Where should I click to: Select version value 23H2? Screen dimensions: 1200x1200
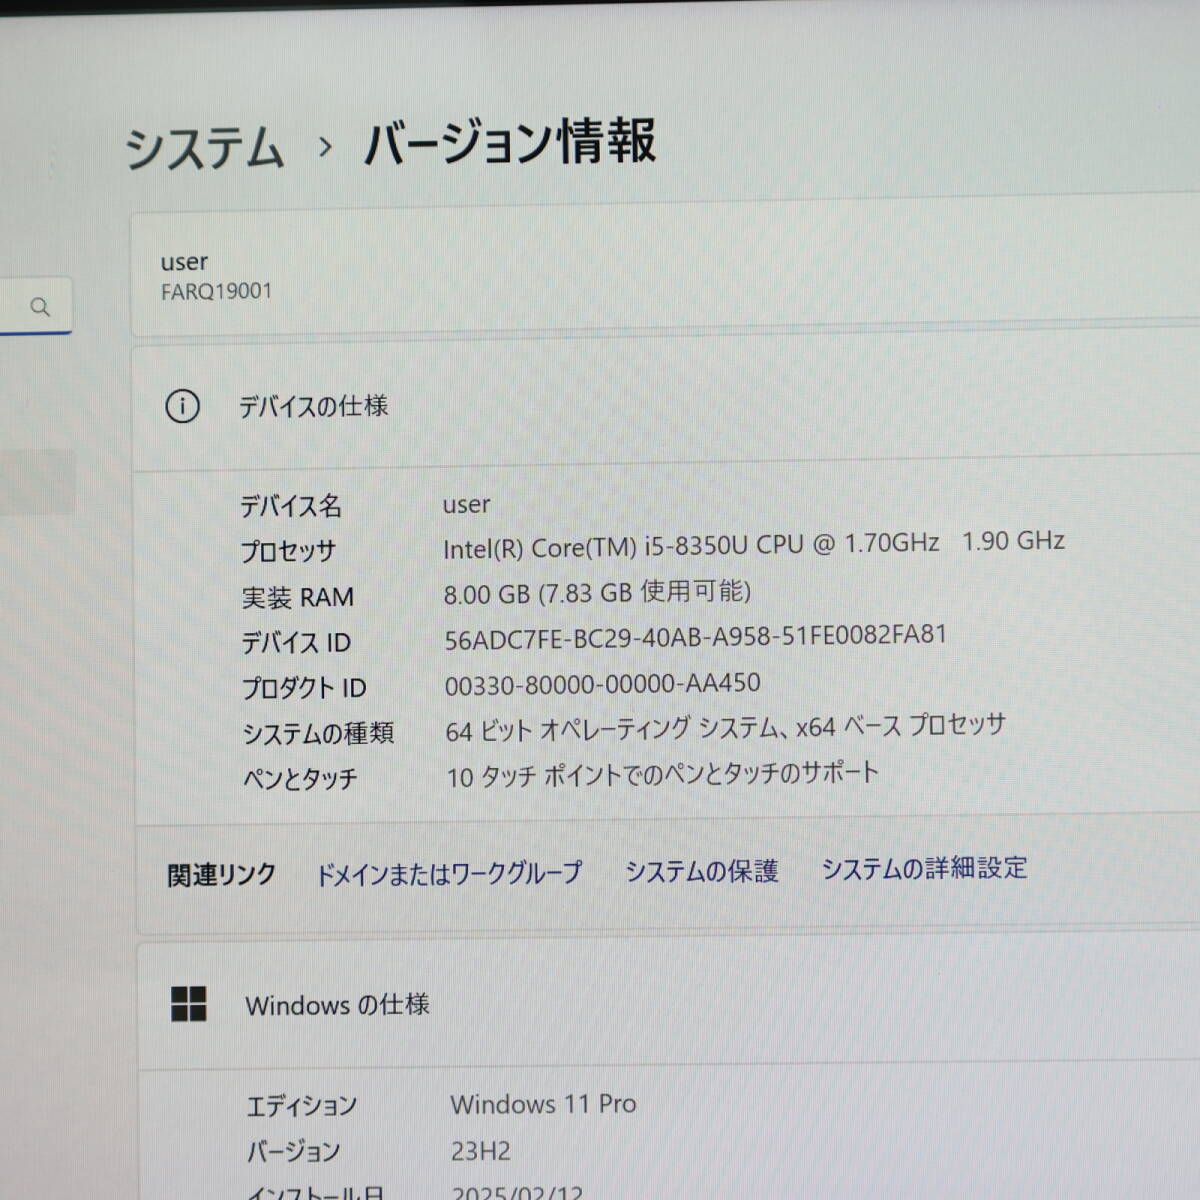481,1151
